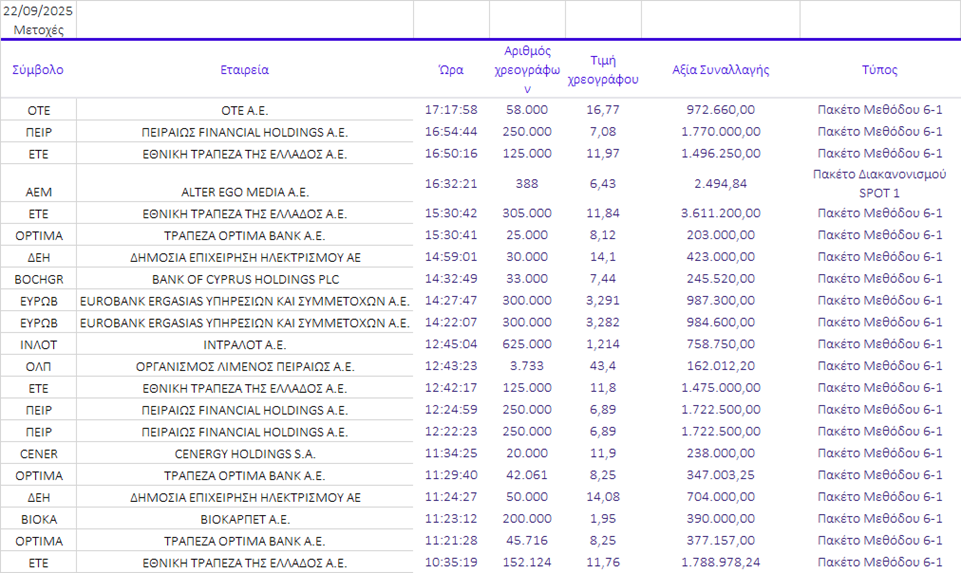Select the 1.788.978,24 value cell
The height and width of the screenshot is (573, 961).
coord(720,563)
